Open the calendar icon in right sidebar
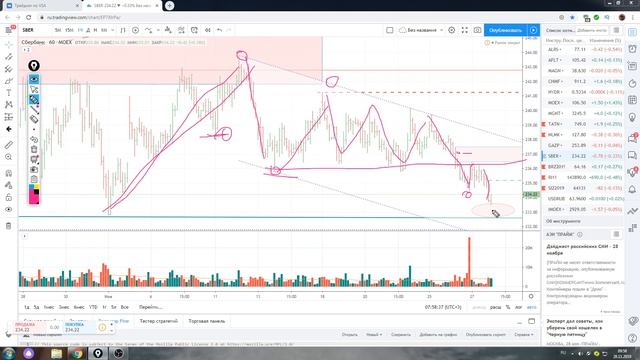Viewport: 640px width, 360px height. (632, 100)
